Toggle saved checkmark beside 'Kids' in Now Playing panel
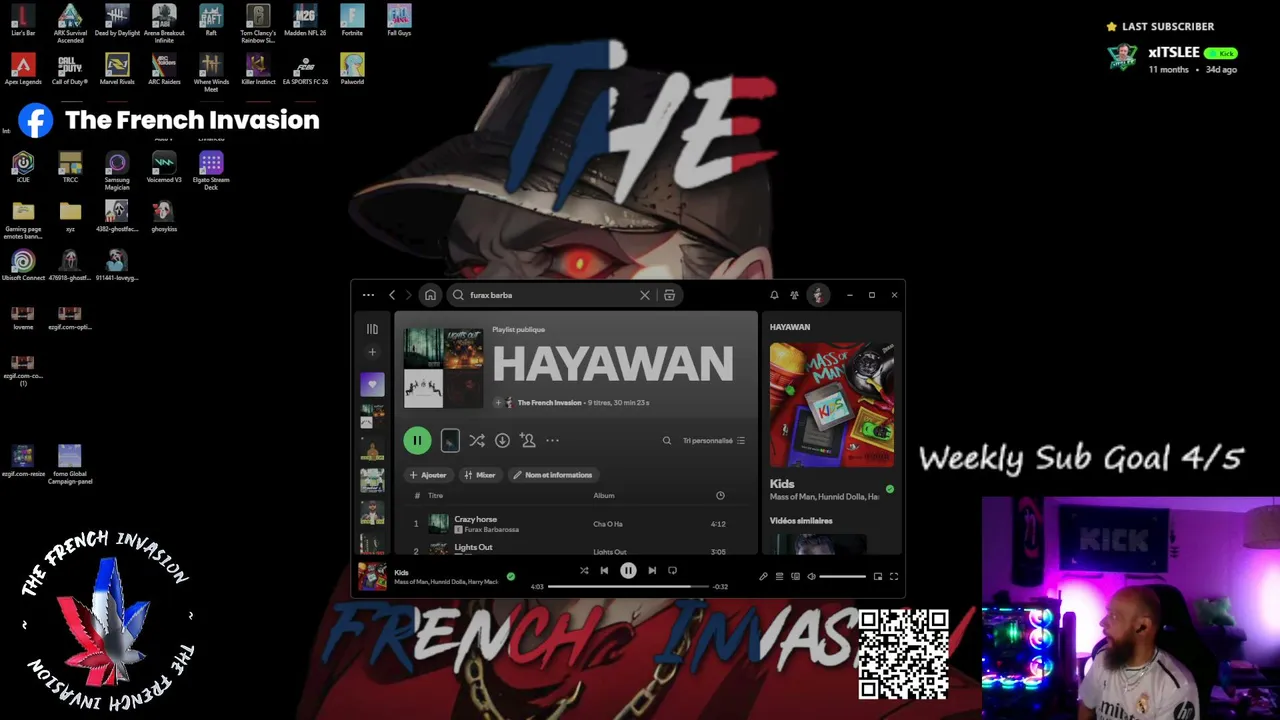 point(890,489)
